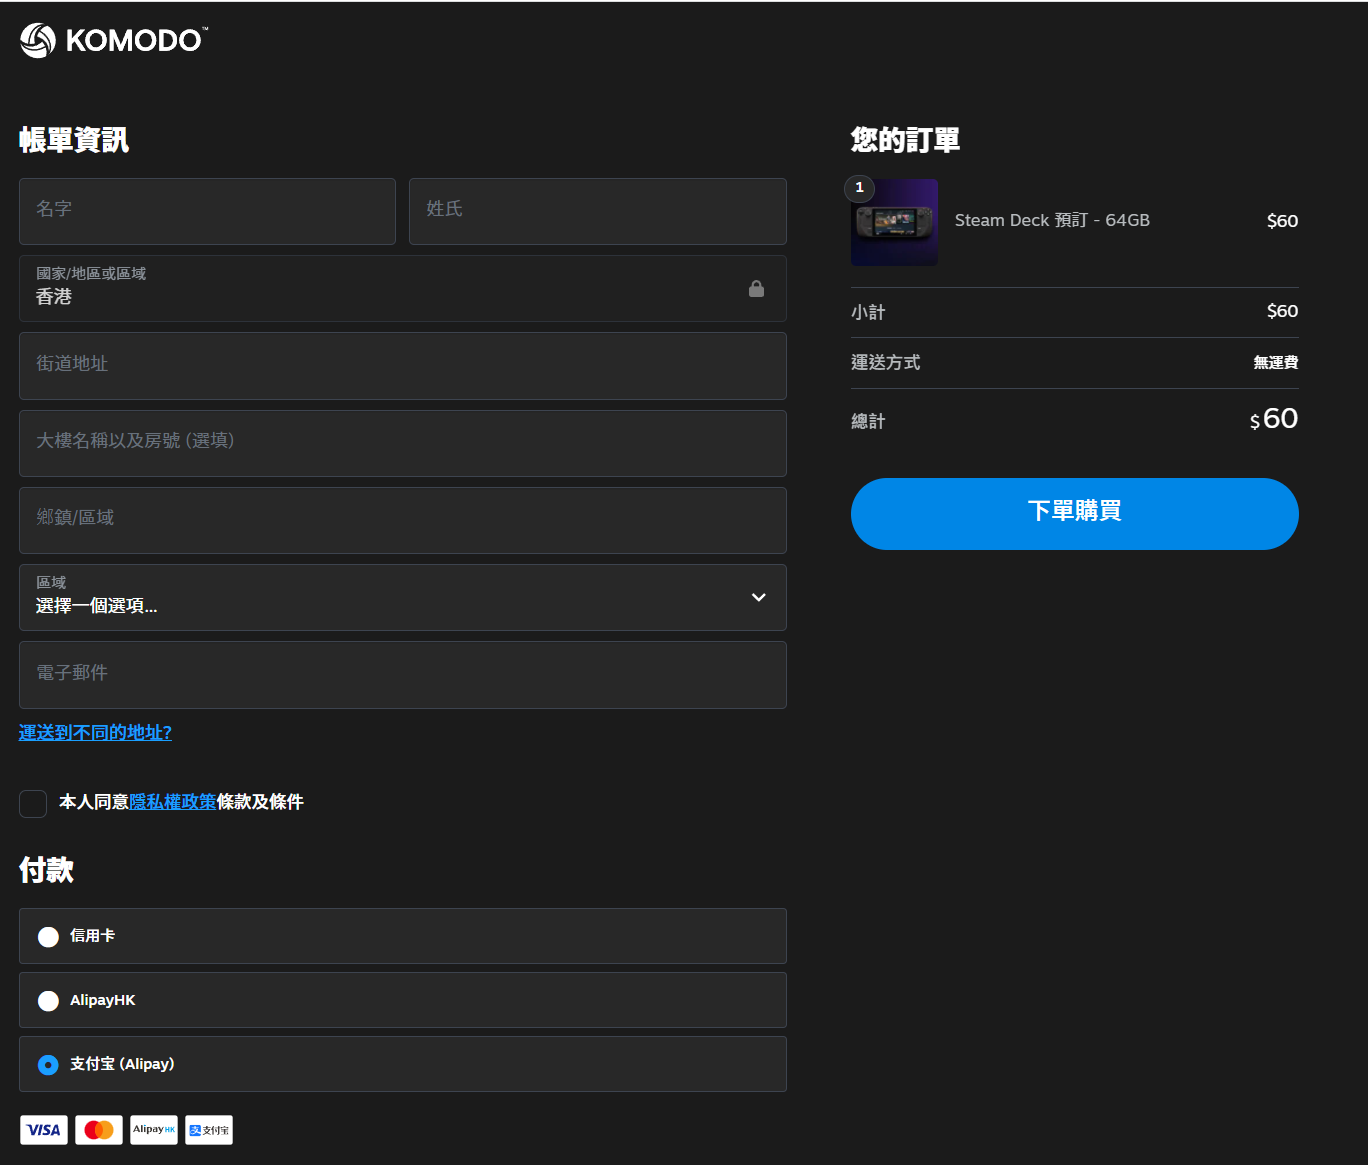
Task: Focus the 街道地址 input field
Action: [403, 366]
